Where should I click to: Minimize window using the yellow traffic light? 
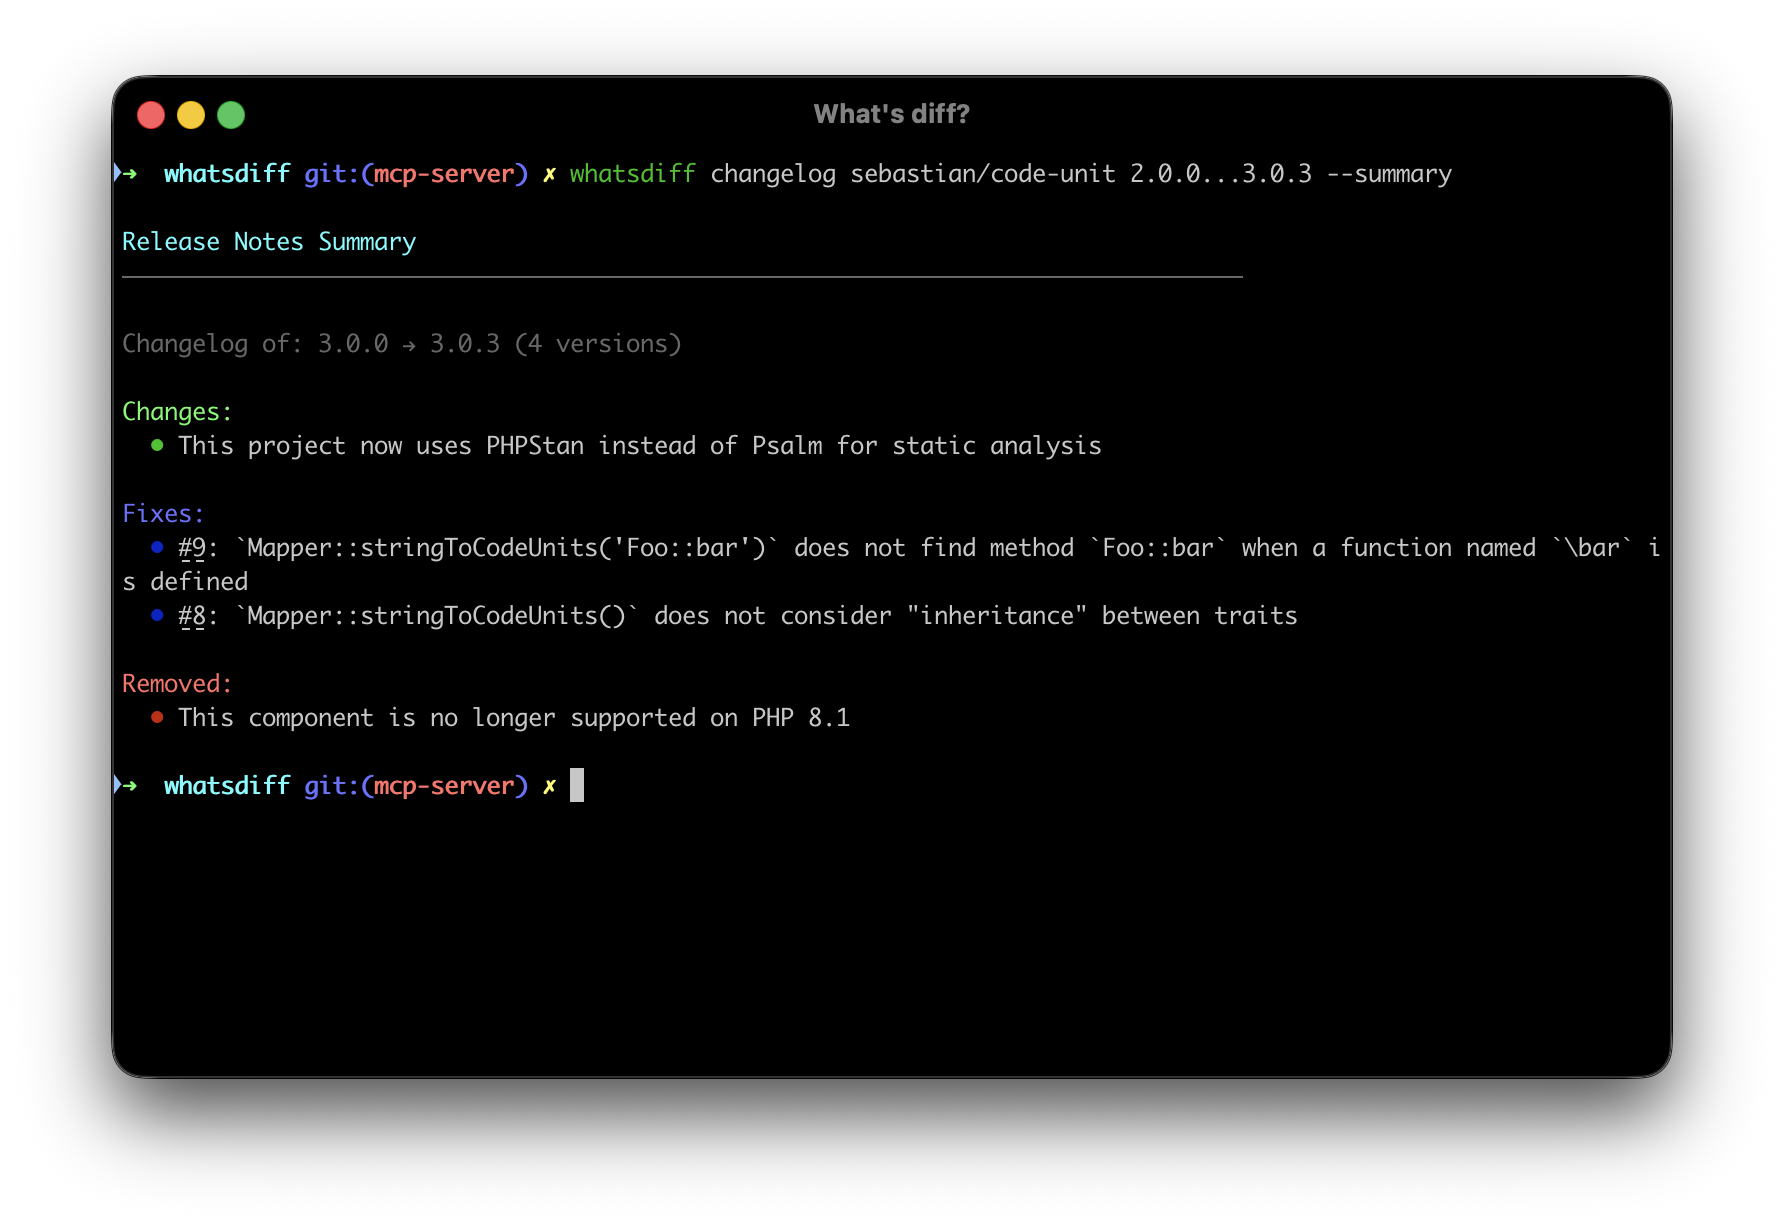tap(191, 115)
